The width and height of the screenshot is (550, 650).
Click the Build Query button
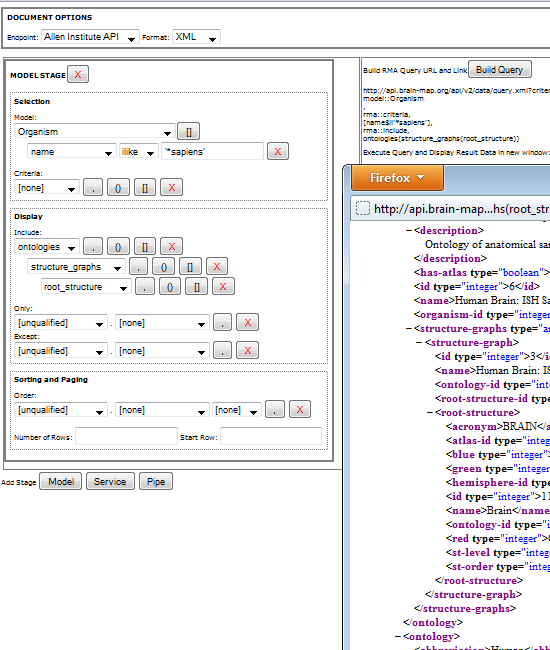pos(499,69)
